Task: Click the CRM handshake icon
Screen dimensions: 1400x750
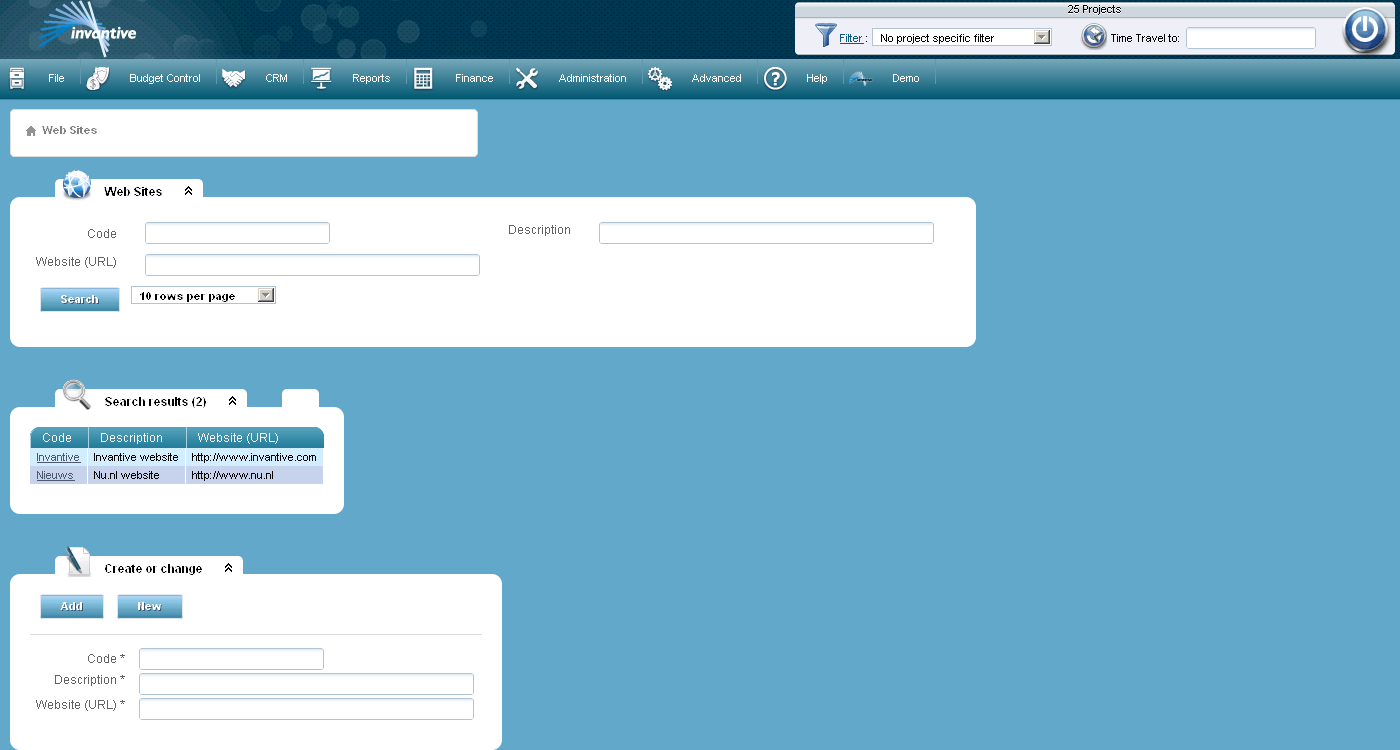Action: pos(234,78)
